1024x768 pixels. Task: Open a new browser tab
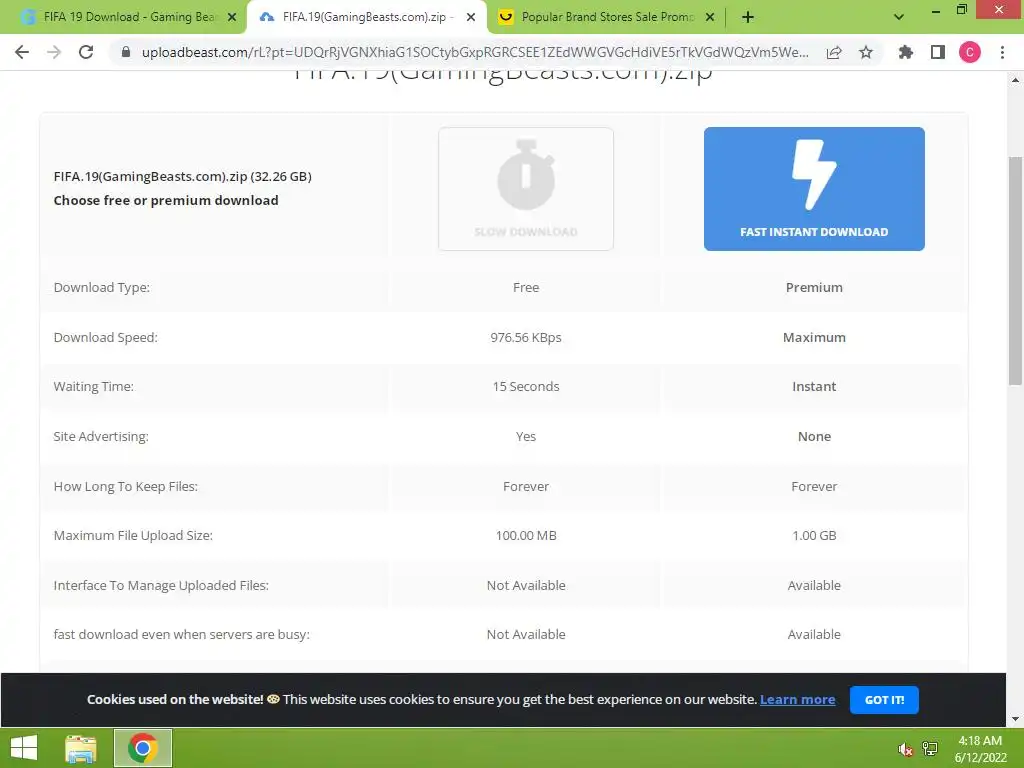[748, 17]
